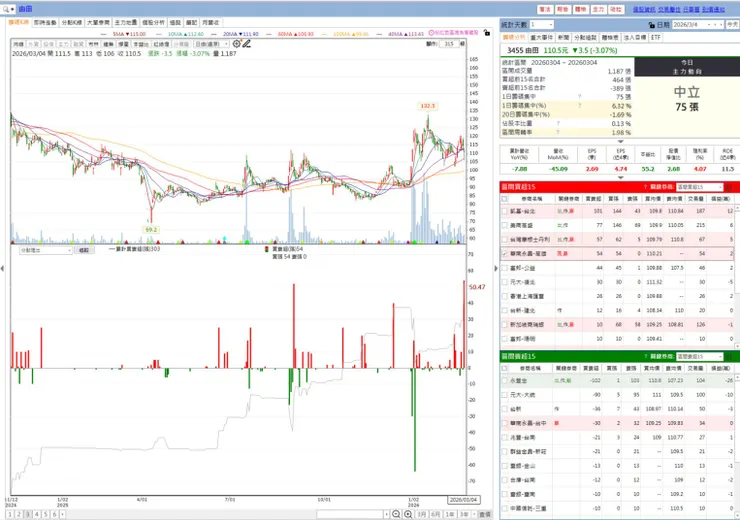Click the zoom out magnifier below the chart
740x520 pixels.
coord(396,514)
